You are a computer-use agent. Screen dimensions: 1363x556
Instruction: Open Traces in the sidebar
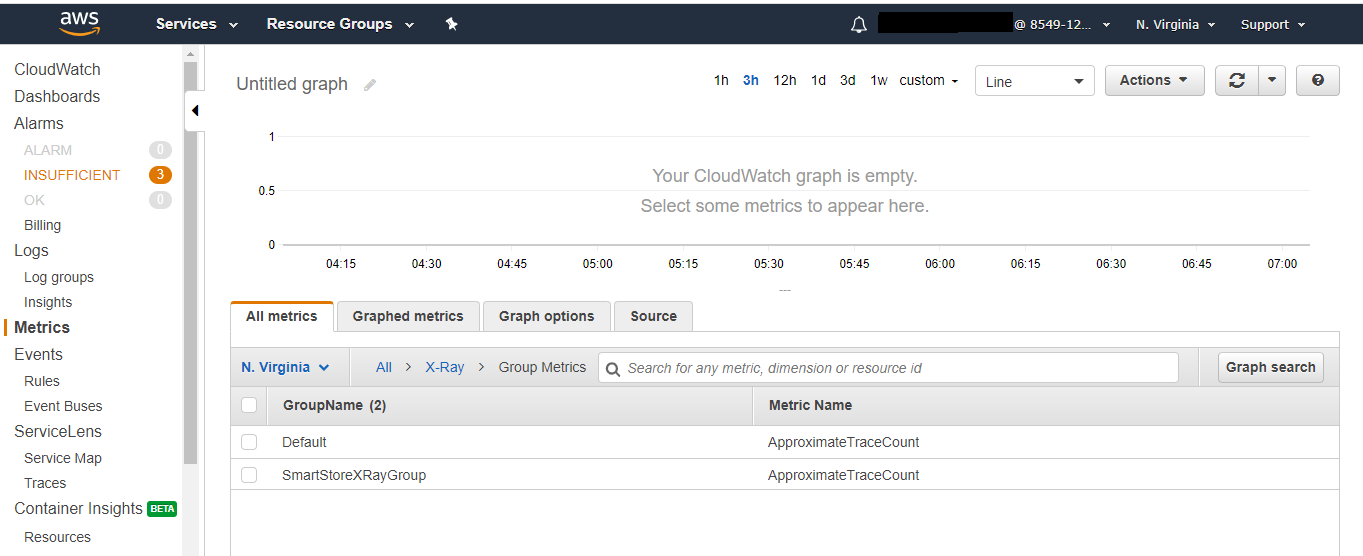coord(45,483)
